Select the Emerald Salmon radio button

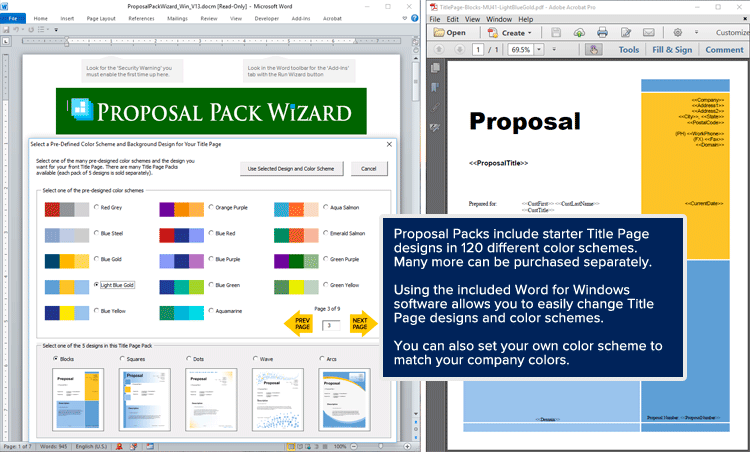(326, 233)
